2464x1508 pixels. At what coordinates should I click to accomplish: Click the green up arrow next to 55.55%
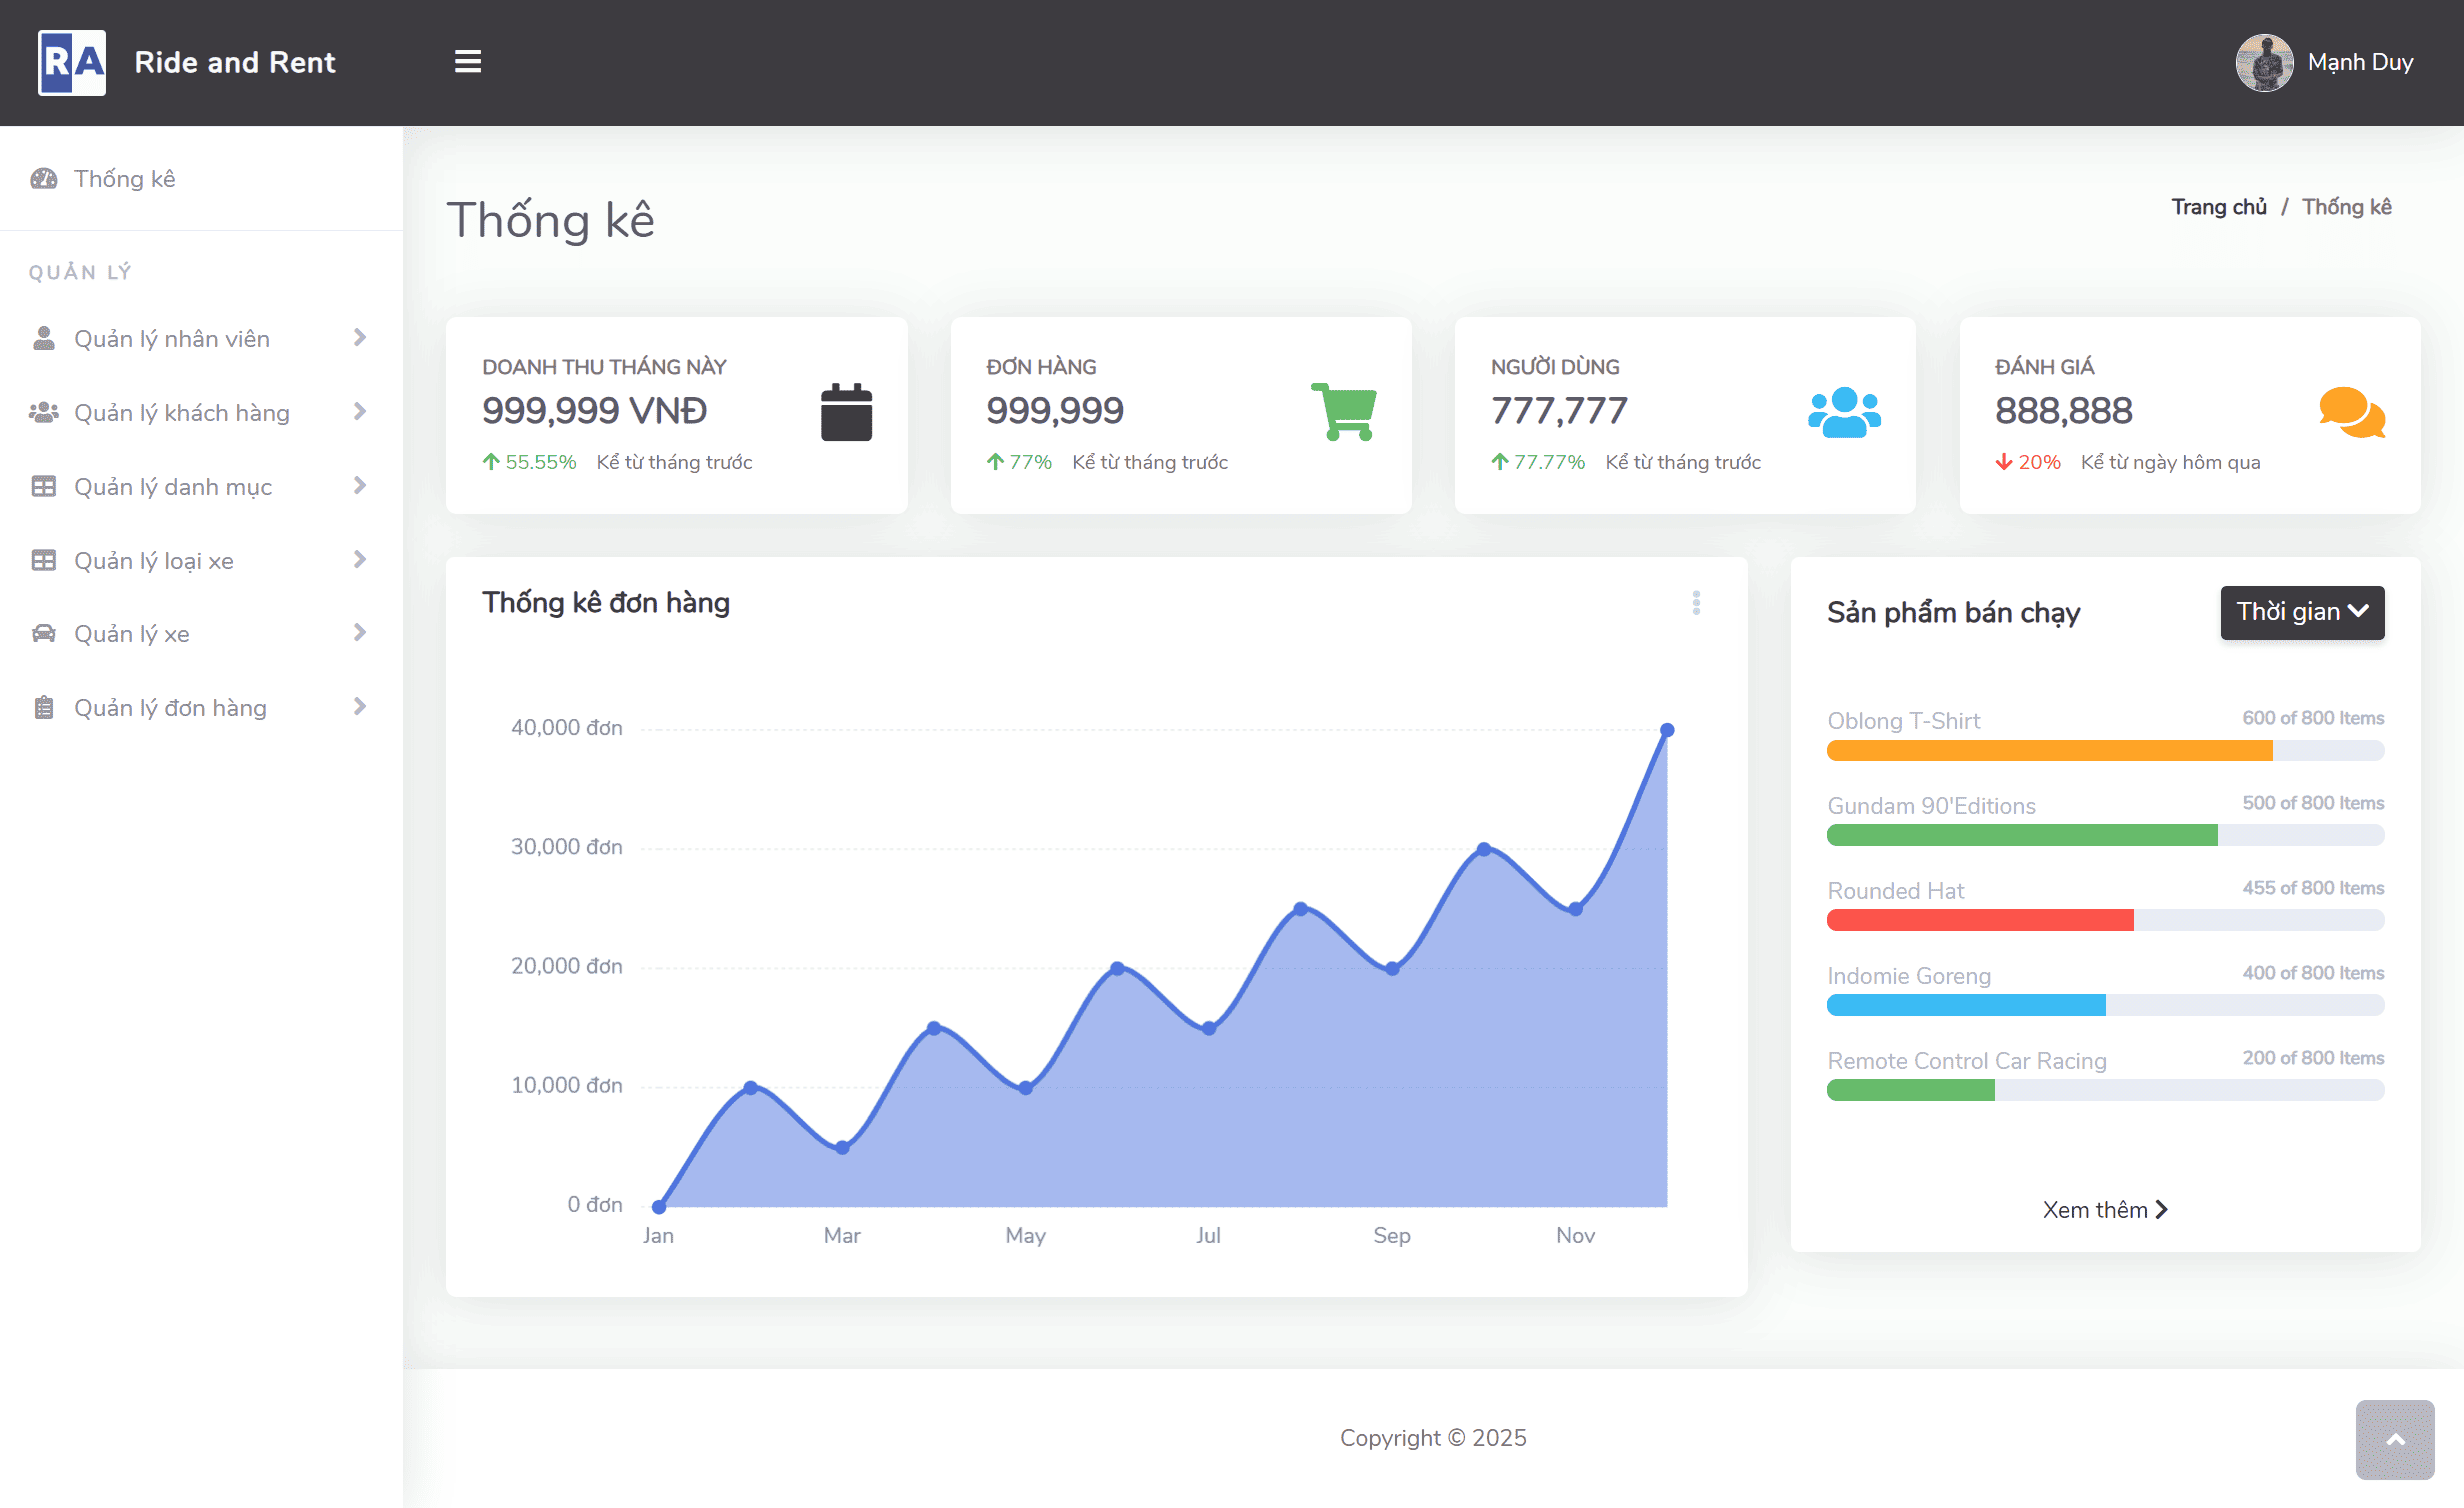point(491,462)
